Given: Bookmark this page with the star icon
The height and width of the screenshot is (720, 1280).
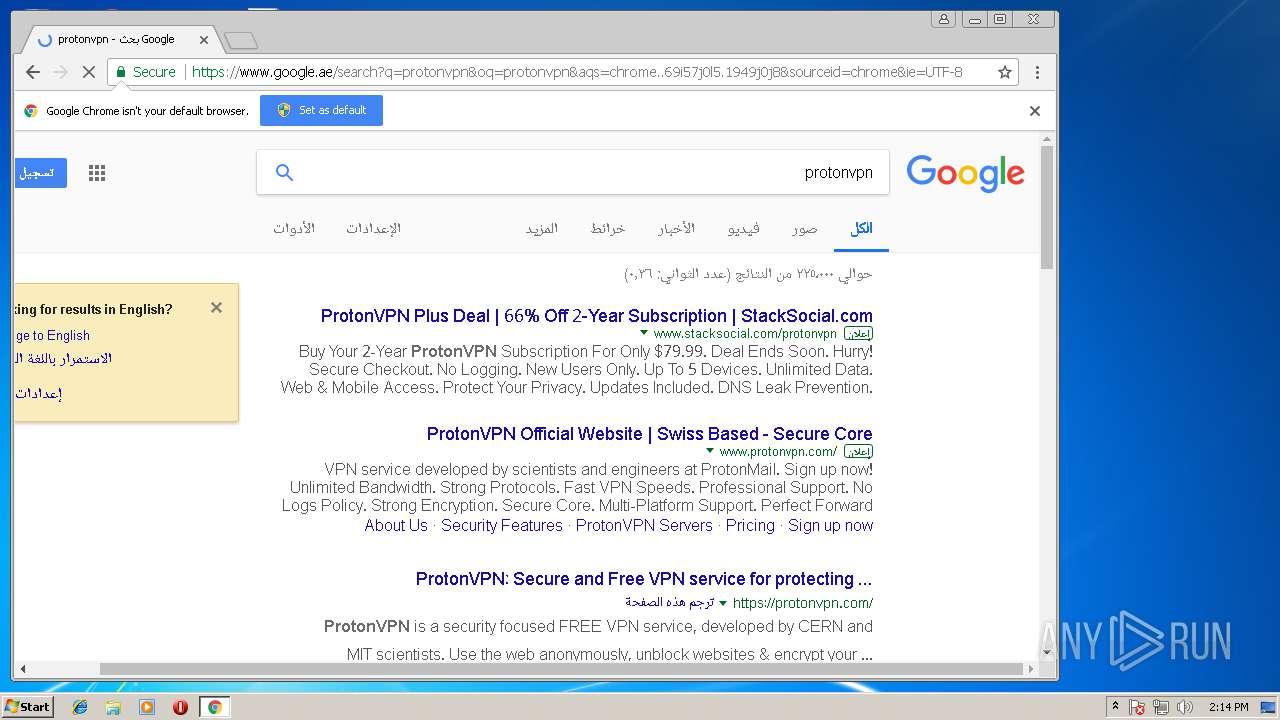Looking at the screenshot, I should coord(1005,72).
